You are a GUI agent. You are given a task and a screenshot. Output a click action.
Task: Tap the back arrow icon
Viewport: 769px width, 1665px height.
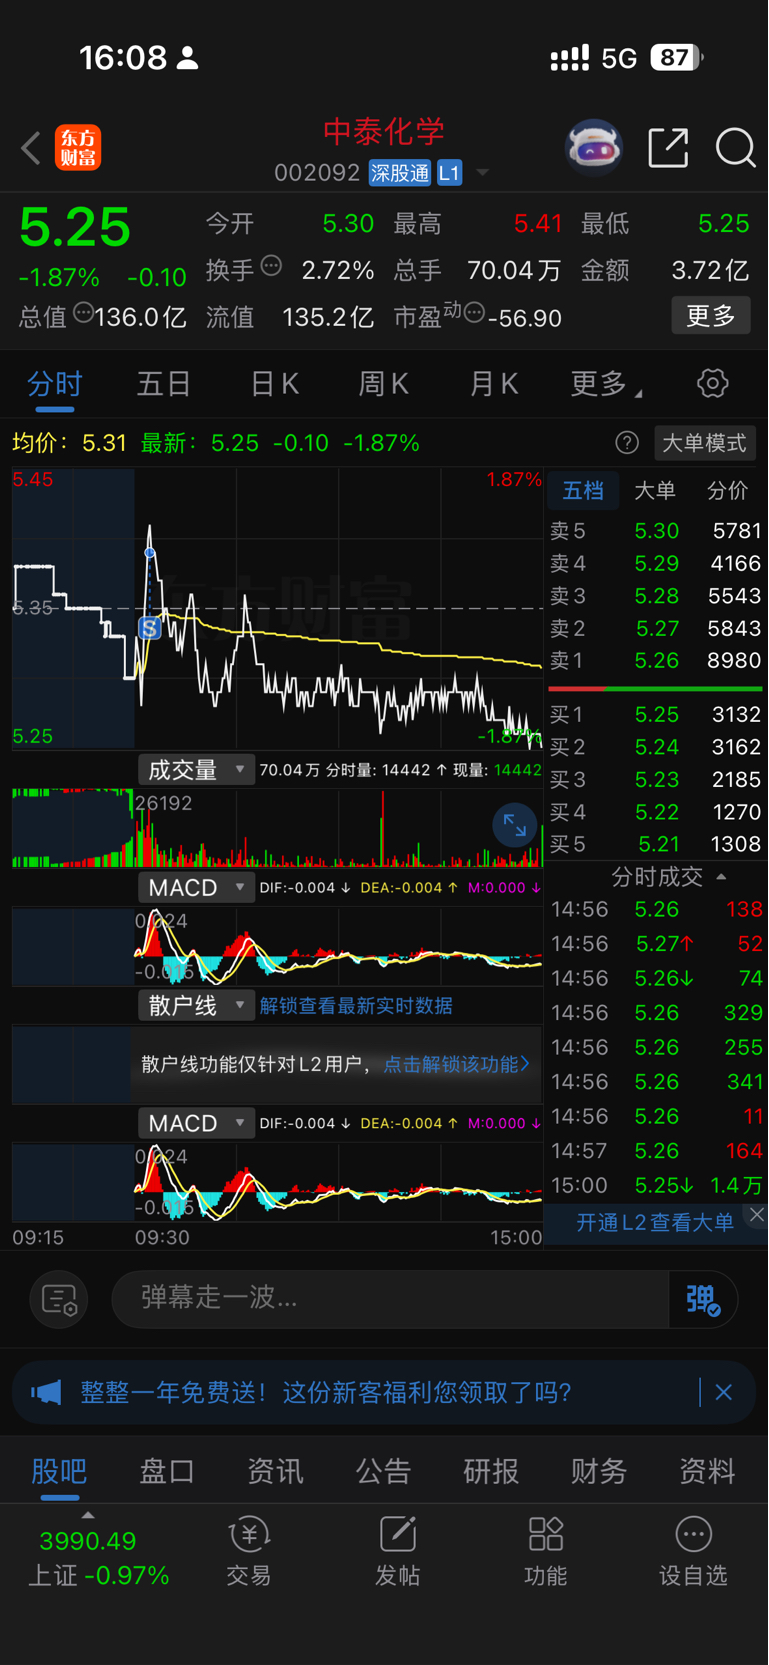[31, 149]
